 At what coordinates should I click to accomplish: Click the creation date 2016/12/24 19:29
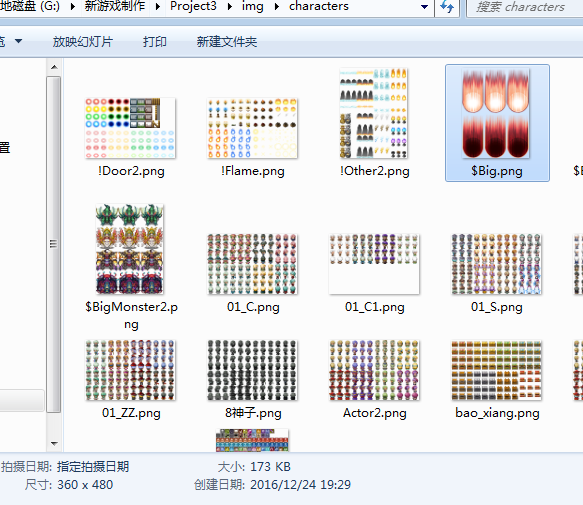tap(300, 485)
